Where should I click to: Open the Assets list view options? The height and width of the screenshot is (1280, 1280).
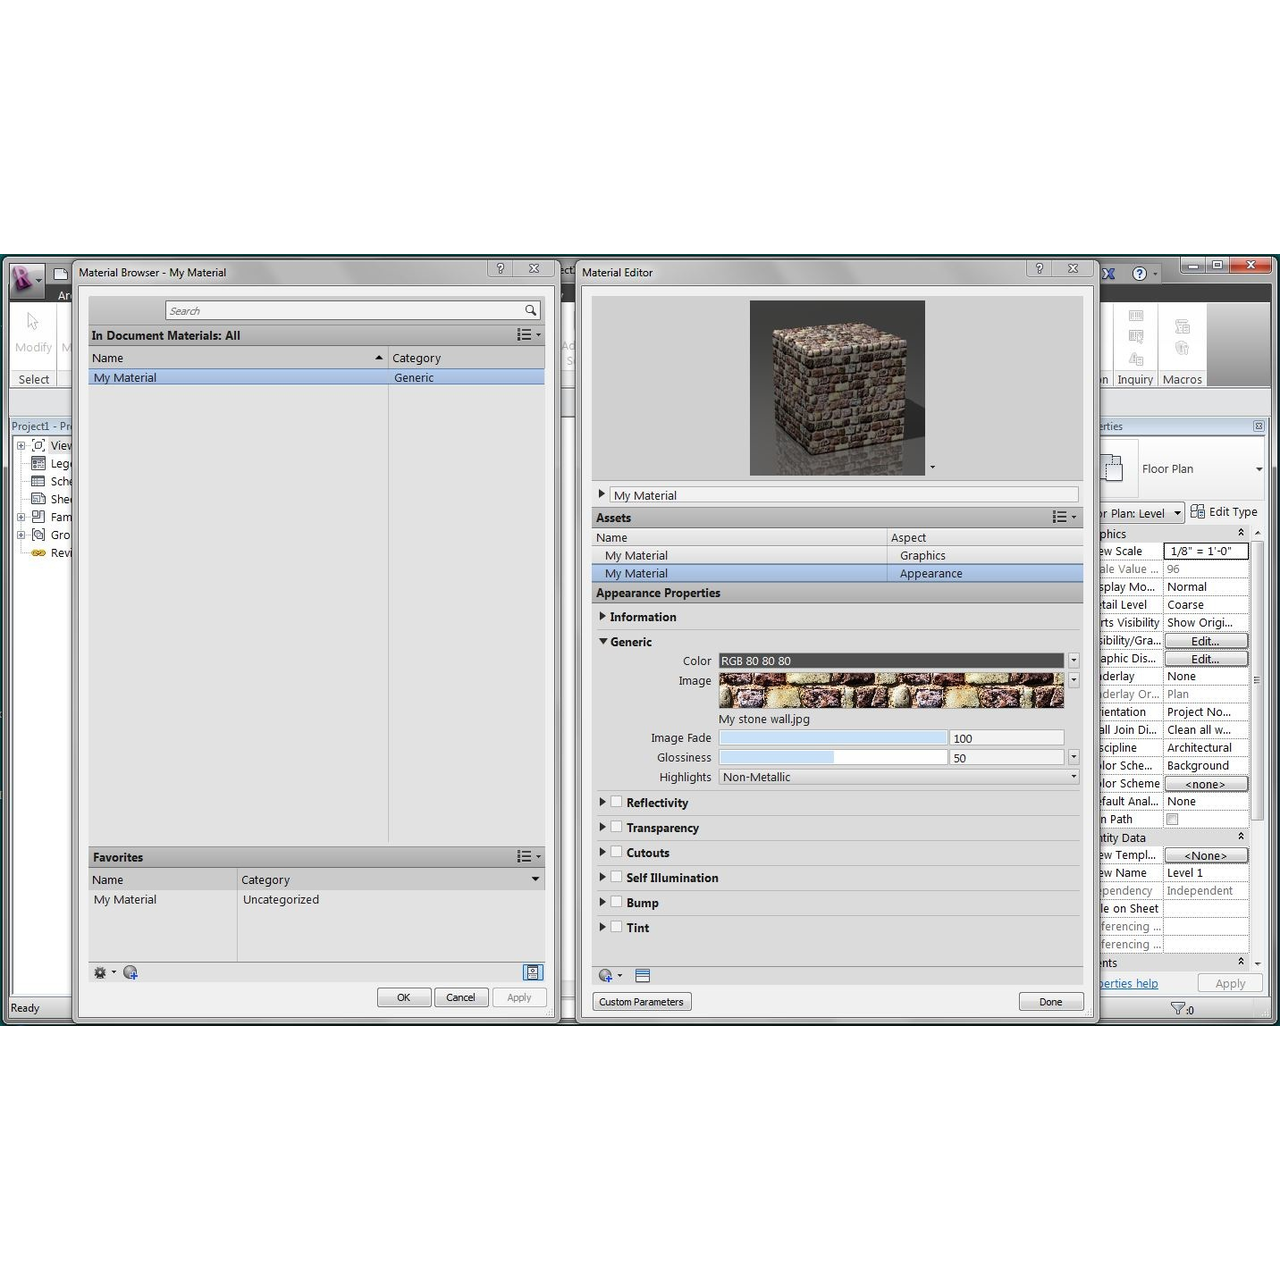1063,517
